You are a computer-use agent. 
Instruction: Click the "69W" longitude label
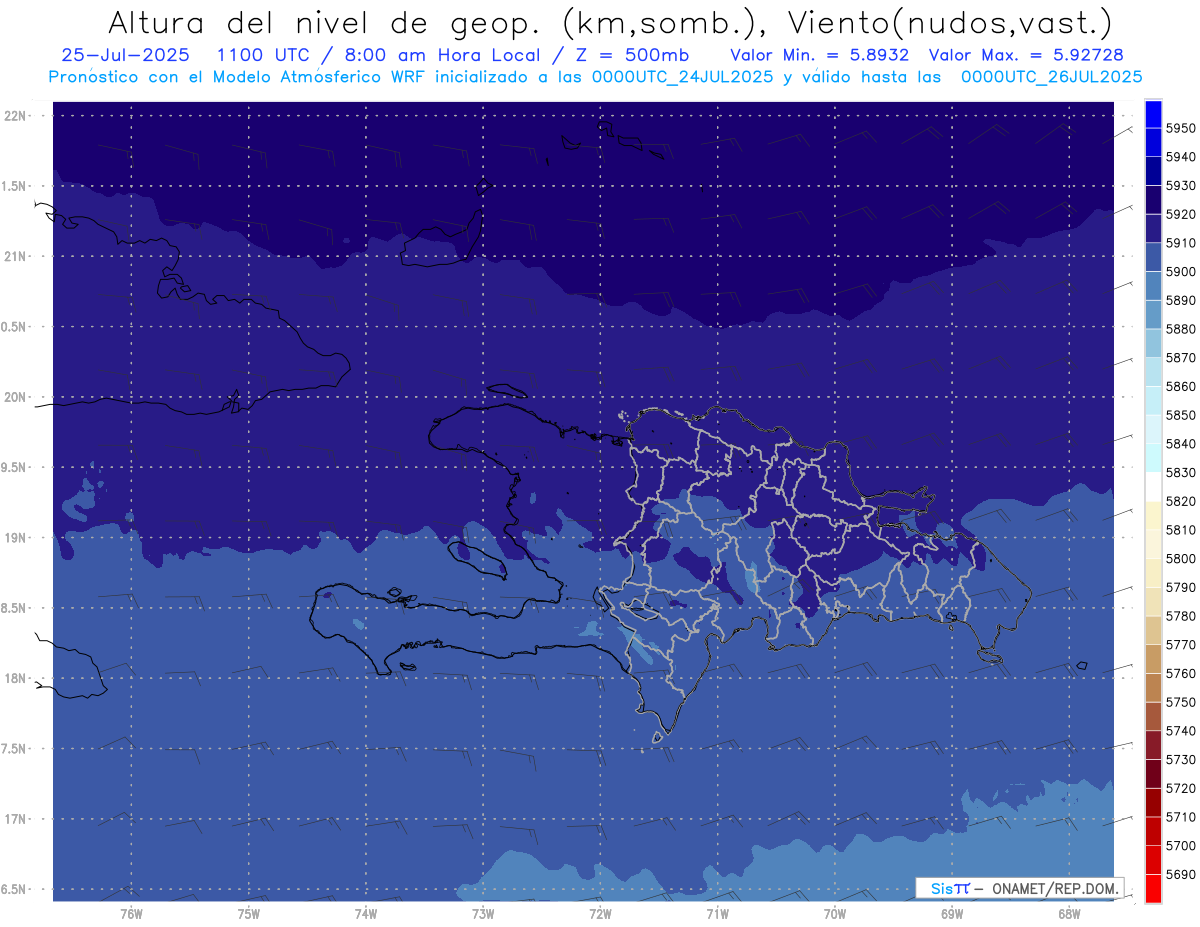(x=952, y=913)
